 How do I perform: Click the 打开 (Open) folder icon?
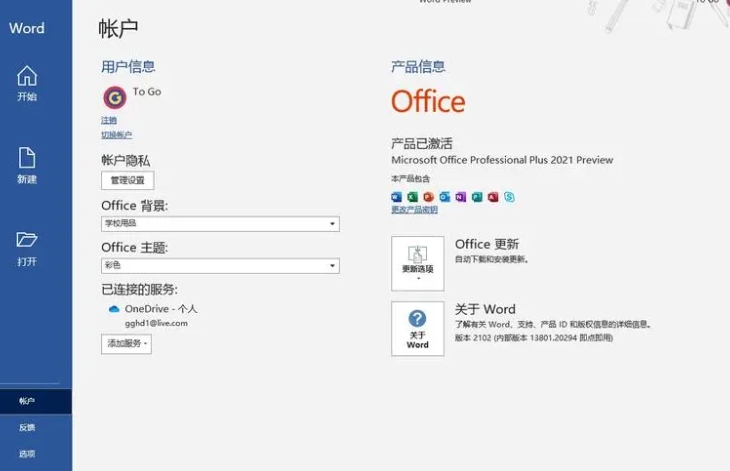point(27,240)
